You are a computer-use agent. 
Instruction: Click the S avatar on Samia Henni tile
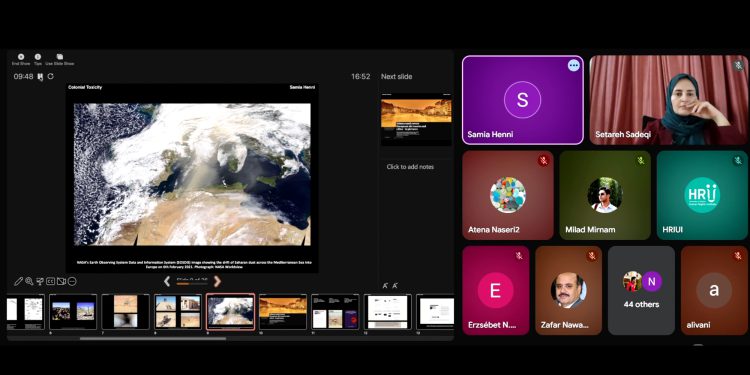[x=522, y=100]
